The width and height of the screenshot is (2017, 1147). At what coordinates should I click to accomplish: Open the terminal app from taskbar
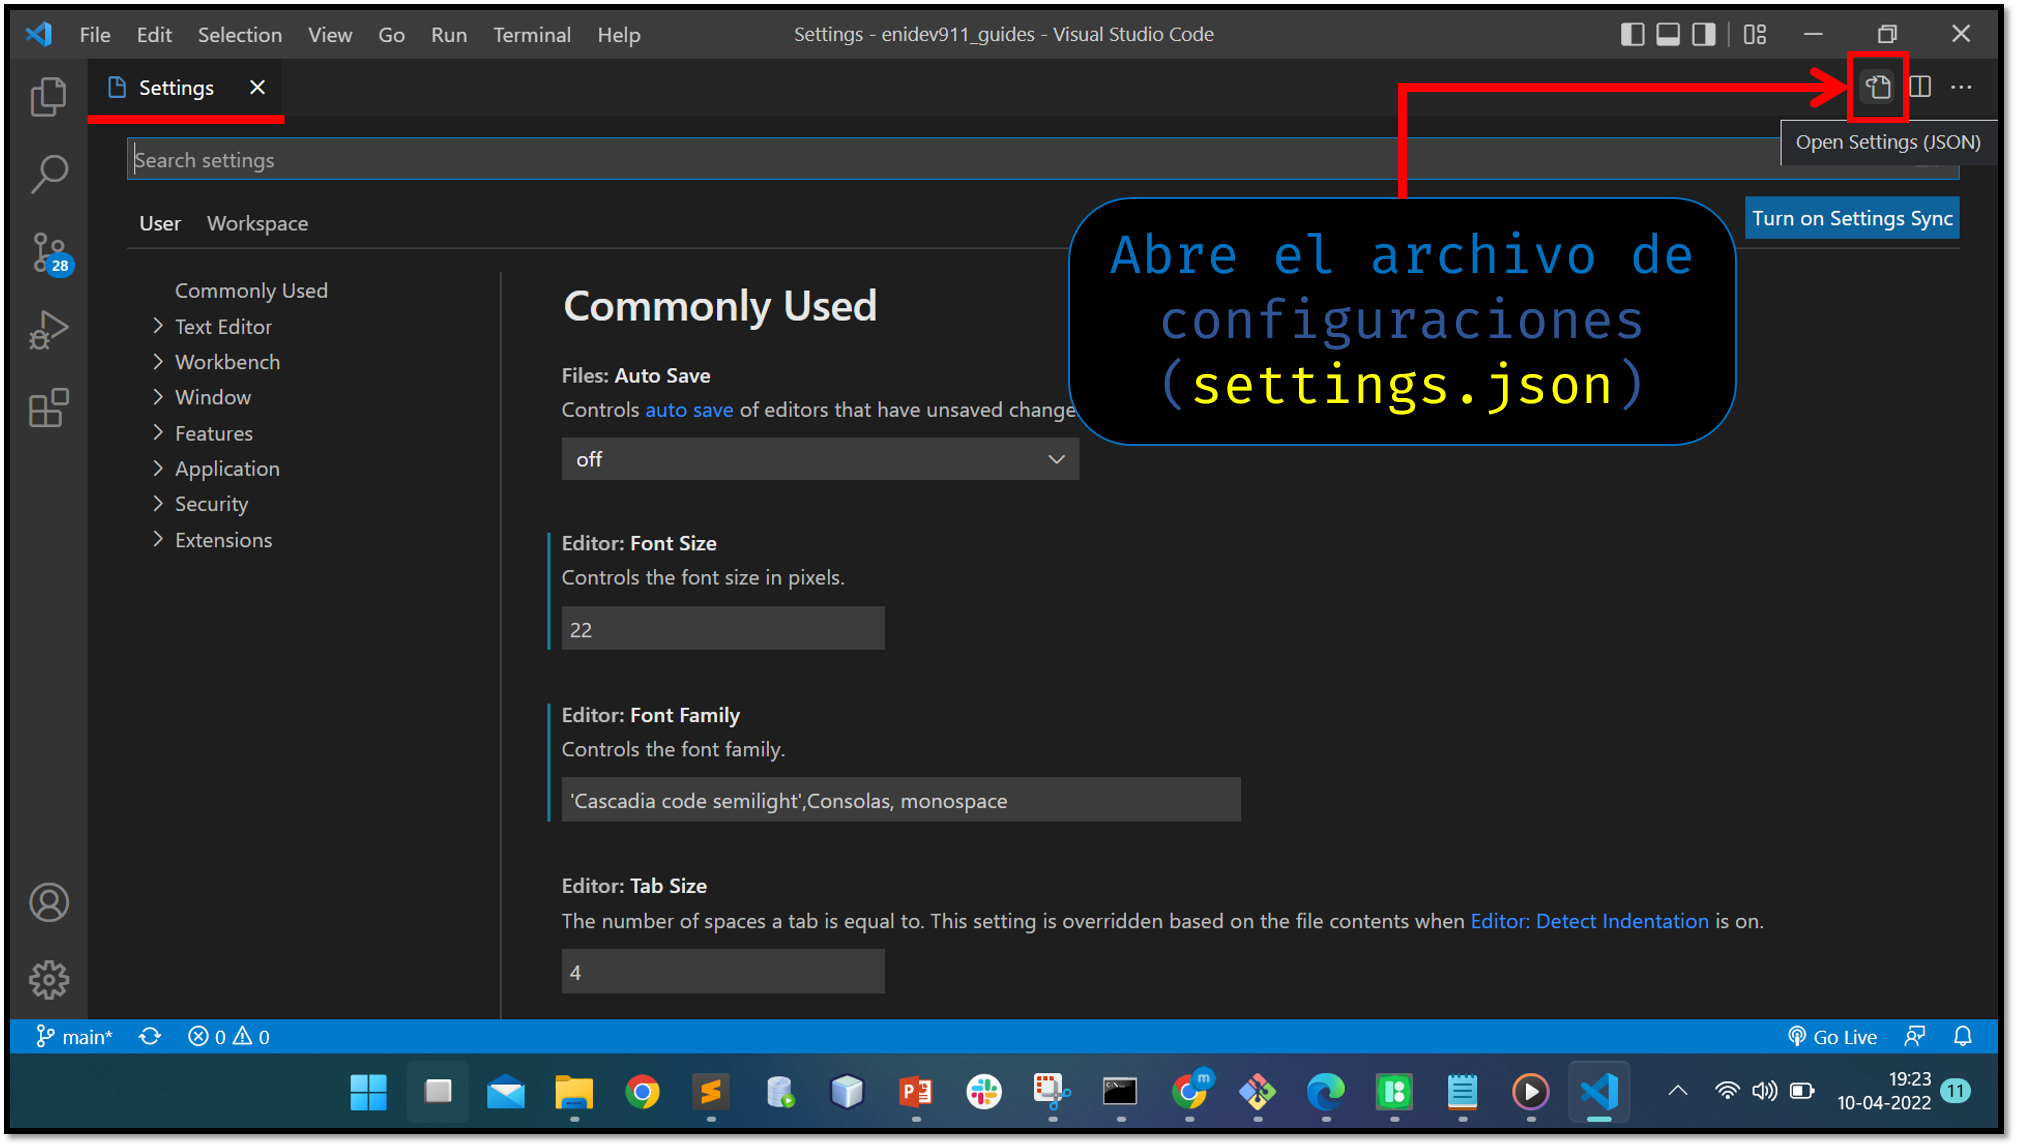[1120, 1092]
